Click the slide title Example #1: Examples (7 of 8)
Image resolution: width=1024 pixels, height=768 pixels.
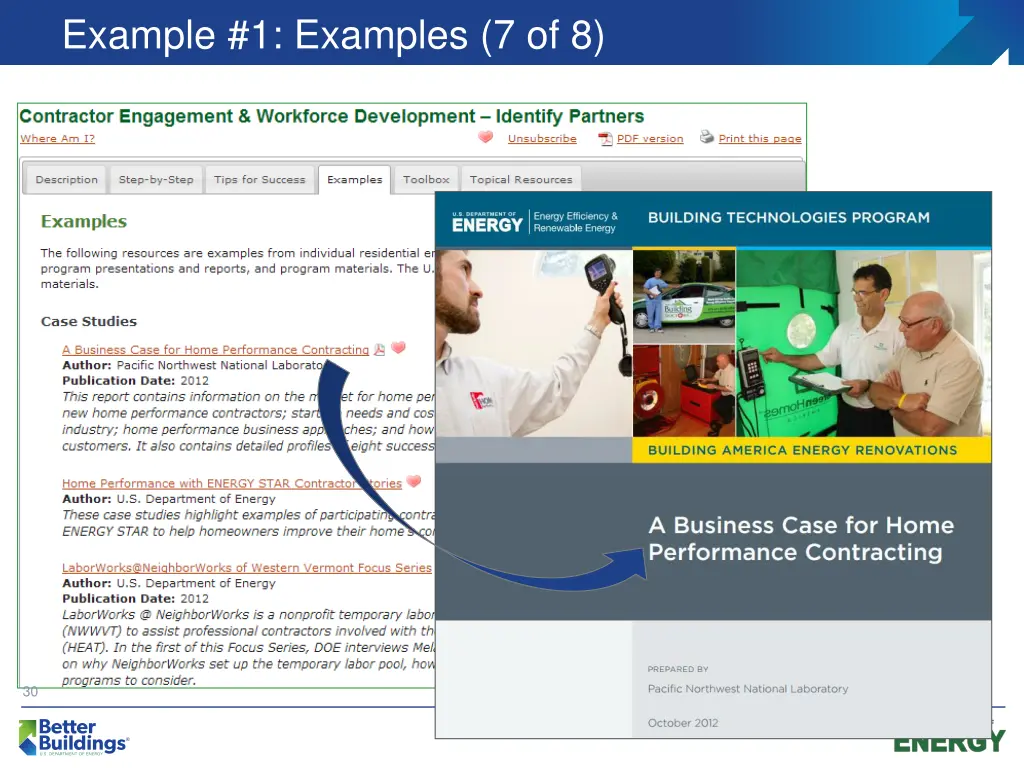click(x=333, y=35)
